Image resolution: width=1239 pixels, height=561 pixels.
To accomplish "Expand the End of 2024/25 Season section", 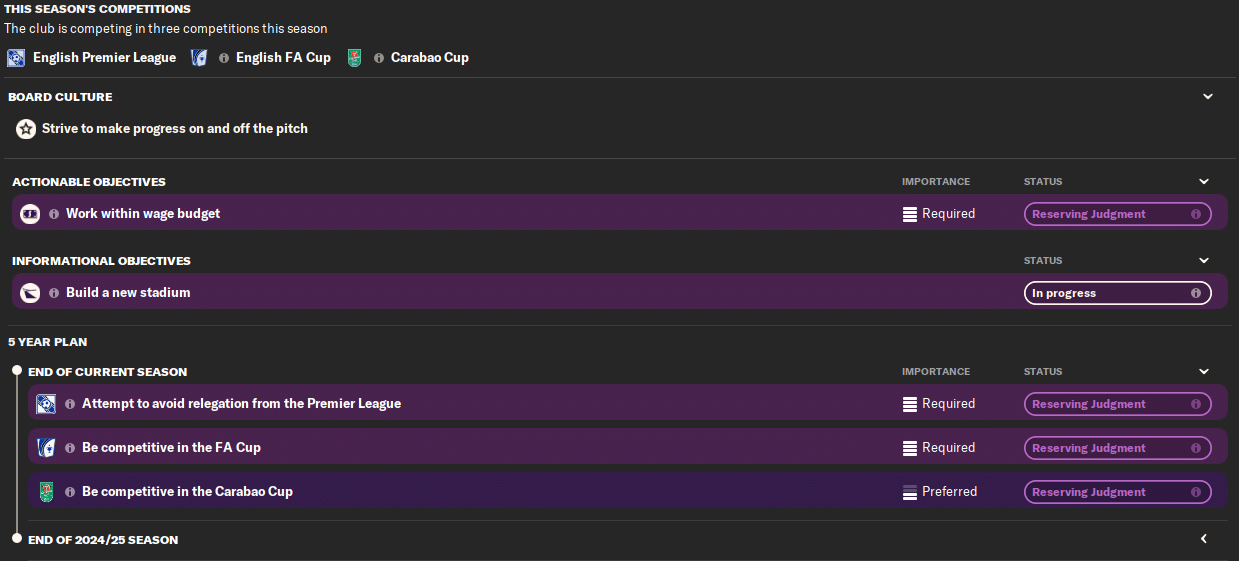I will 1204,539.
